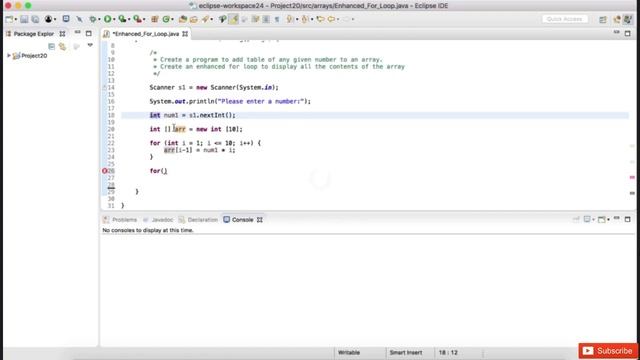The width and height of the screenshot is (640, 360).
Task: Click the Debug bug icon
Action: point(93,19)
